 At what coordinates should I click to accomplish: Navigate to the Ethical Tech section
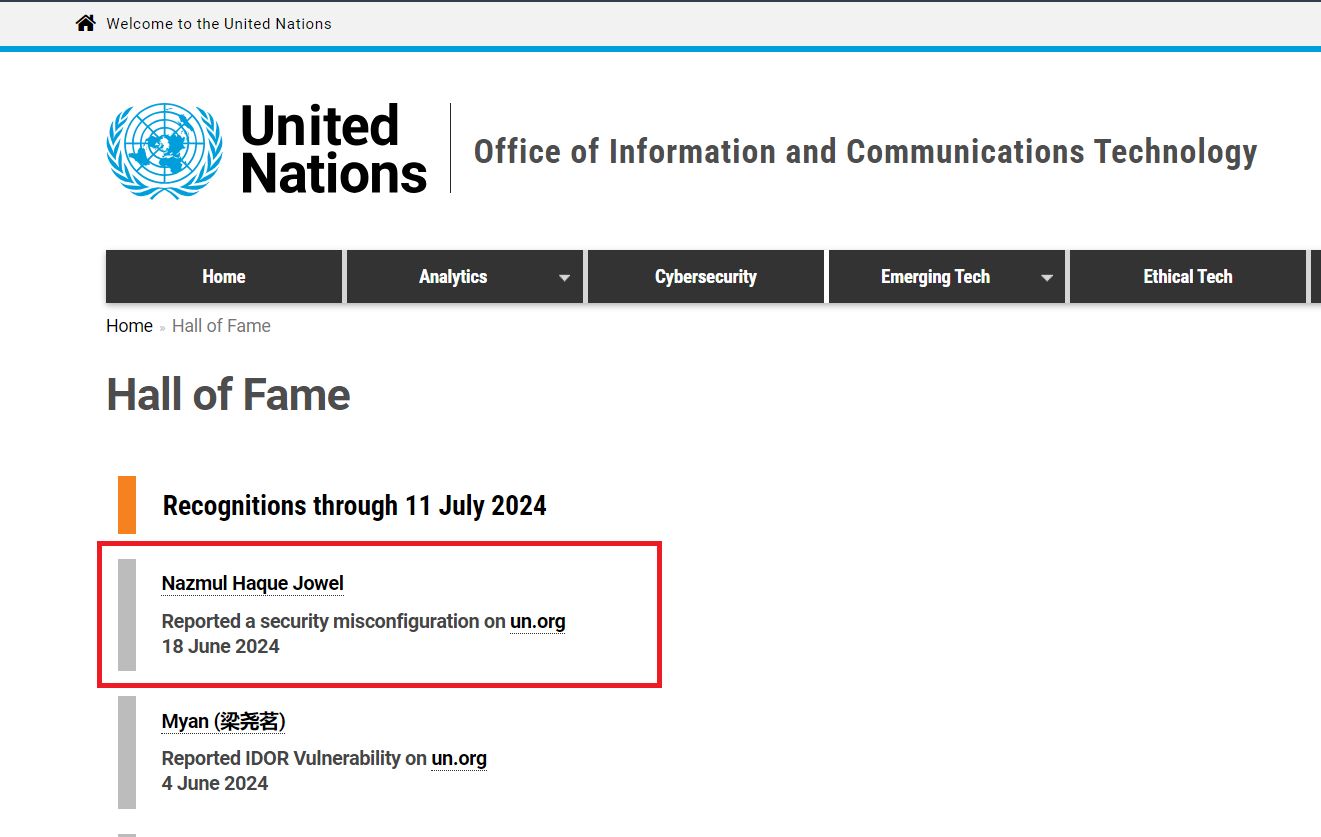pyautogui.click(x=1187, y=276)
